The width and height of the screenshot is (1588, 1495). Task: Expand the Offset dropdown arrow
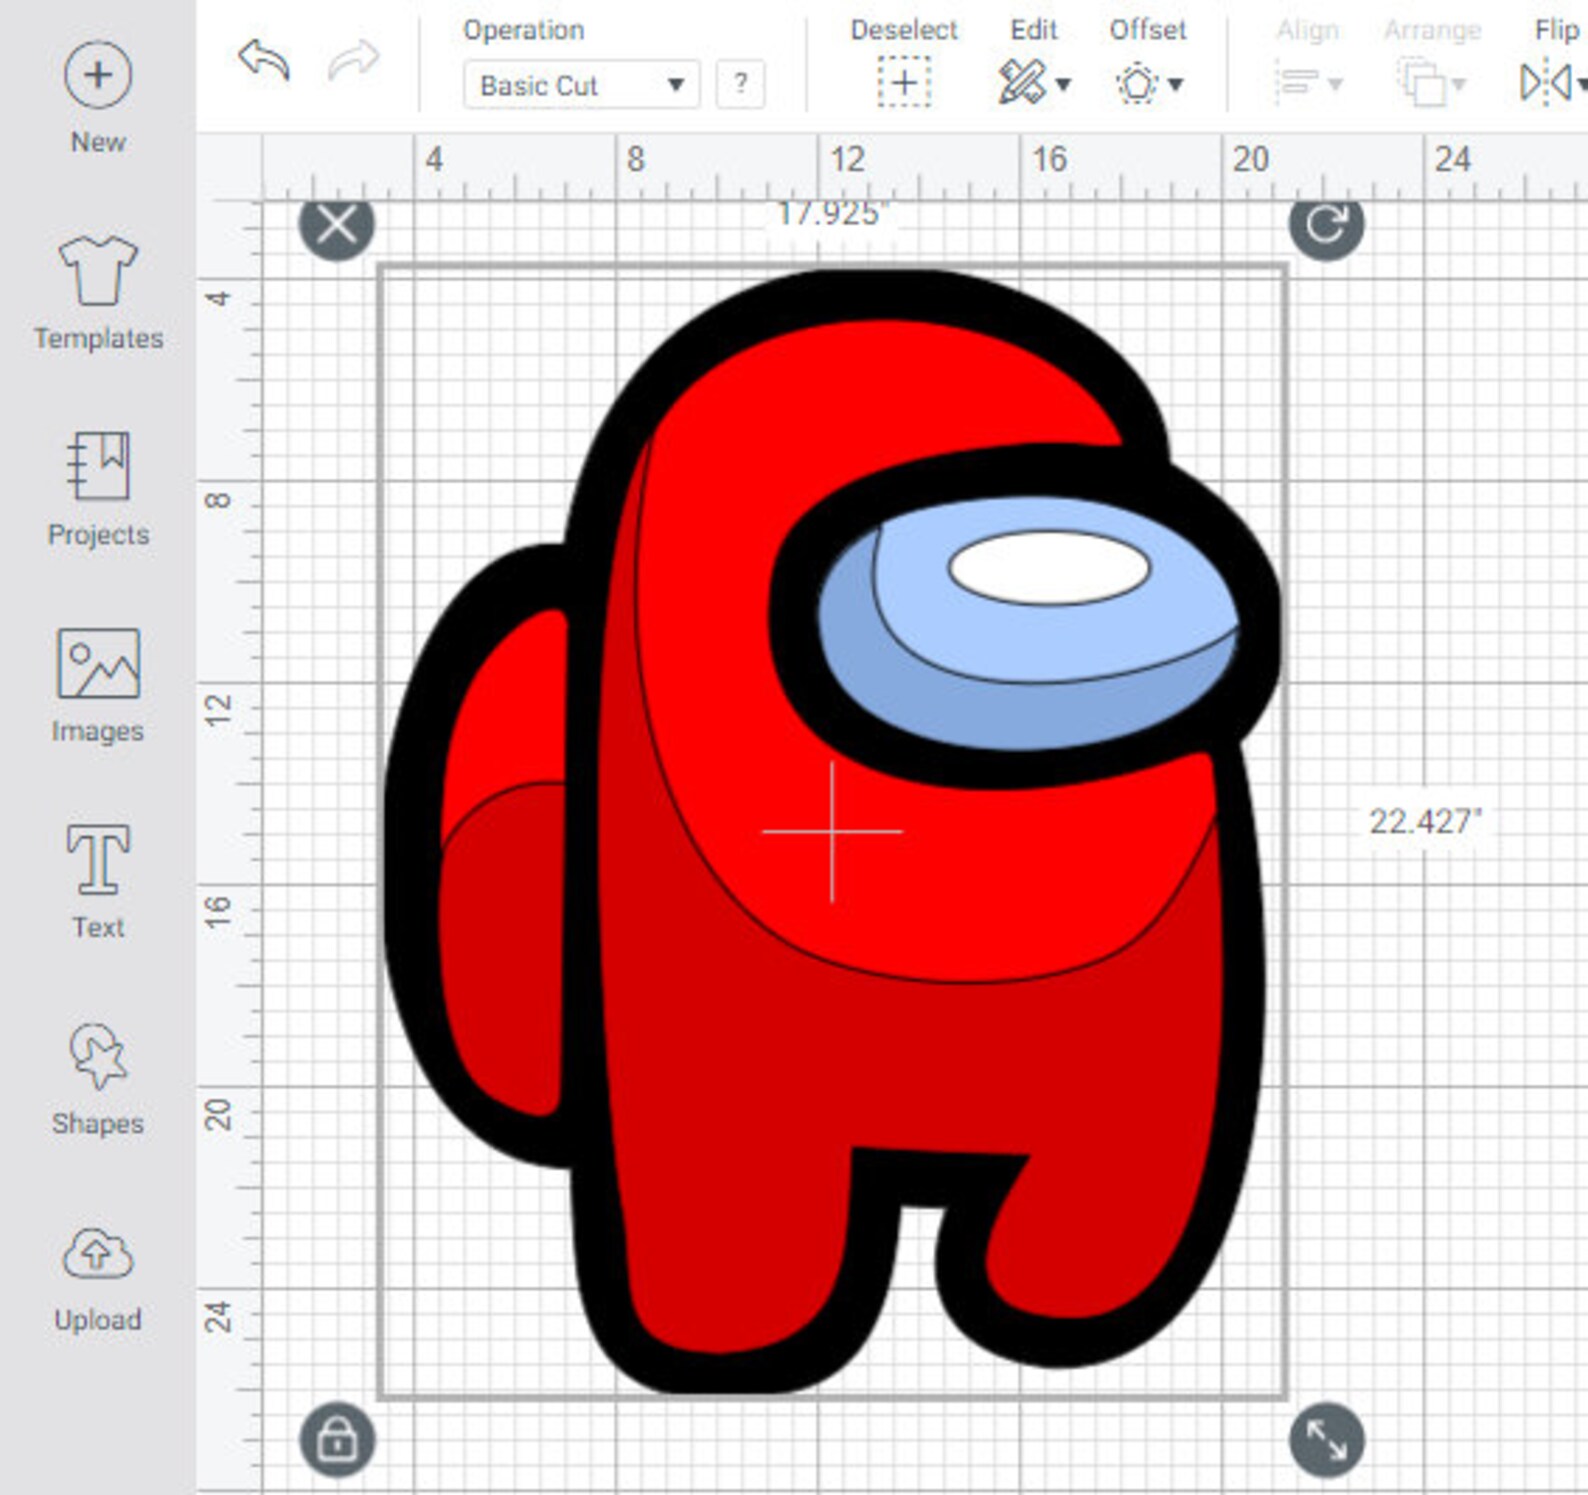(1176, 85)
